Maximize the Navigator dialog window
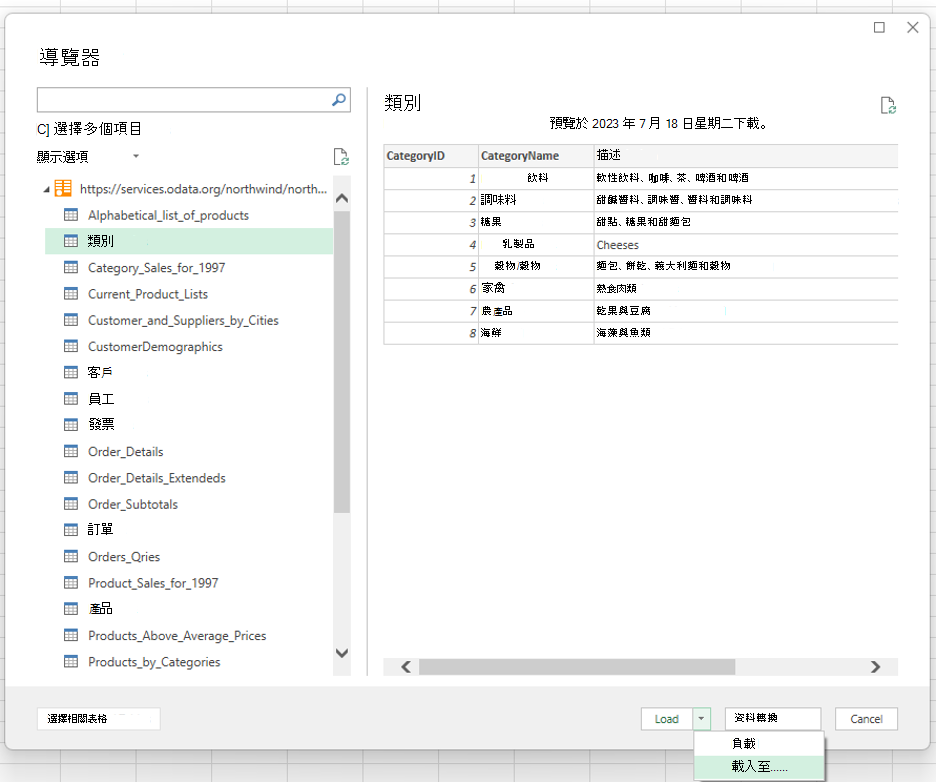The width and height of the screenshot is (936, 782). click(x=879, y=27)
